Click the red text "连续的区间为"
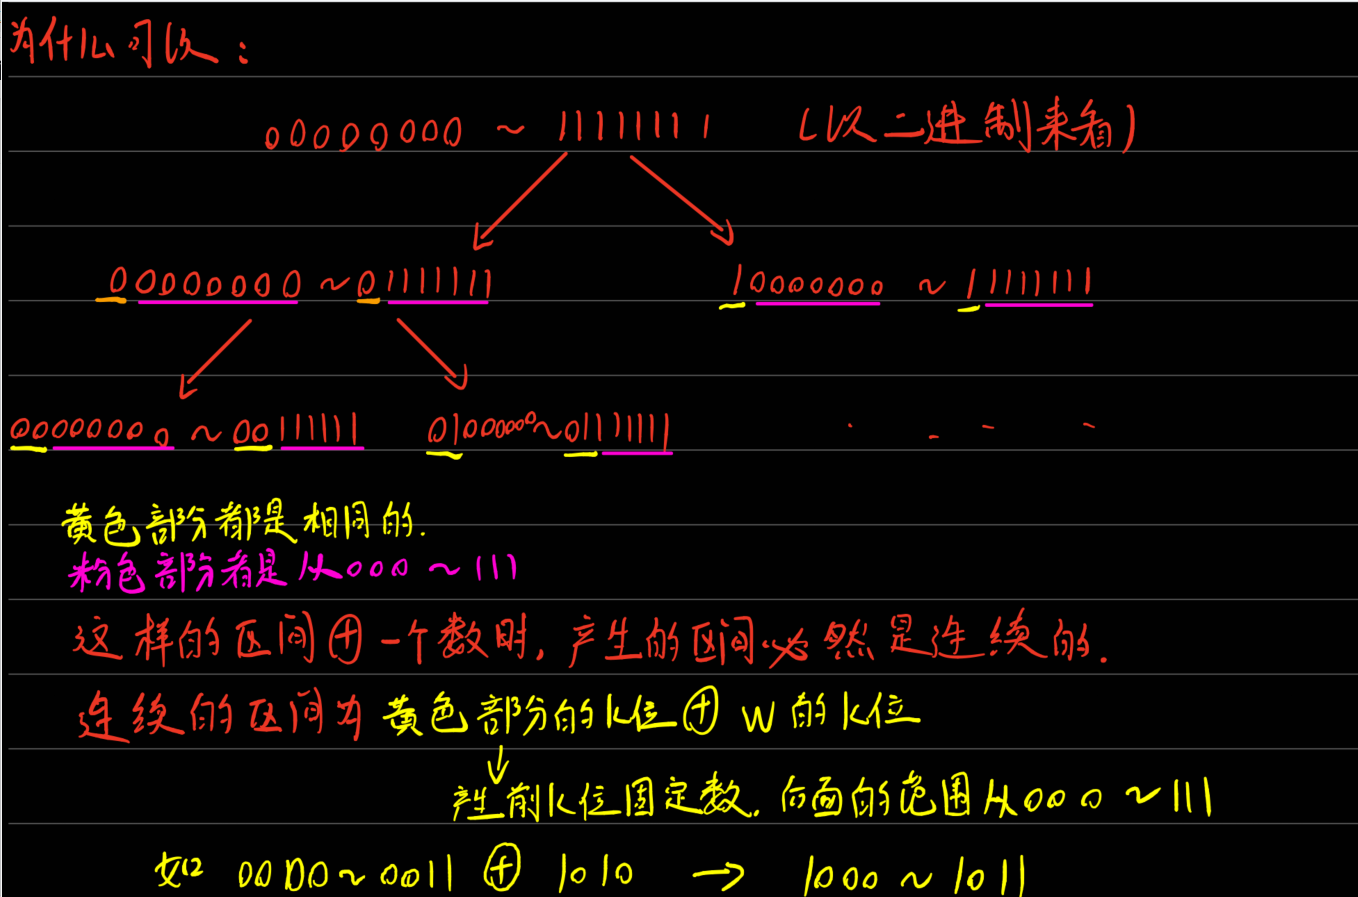This screenshot has height=897, width=1358. pos(219,715)
